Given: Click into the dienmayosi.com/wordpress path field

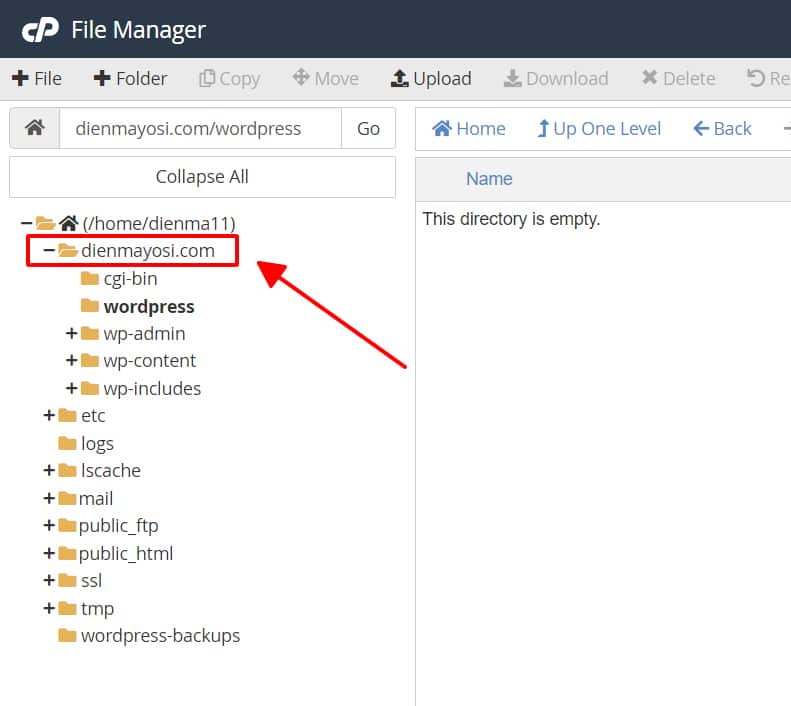Looking at the screenshot, I should (200, 128).
